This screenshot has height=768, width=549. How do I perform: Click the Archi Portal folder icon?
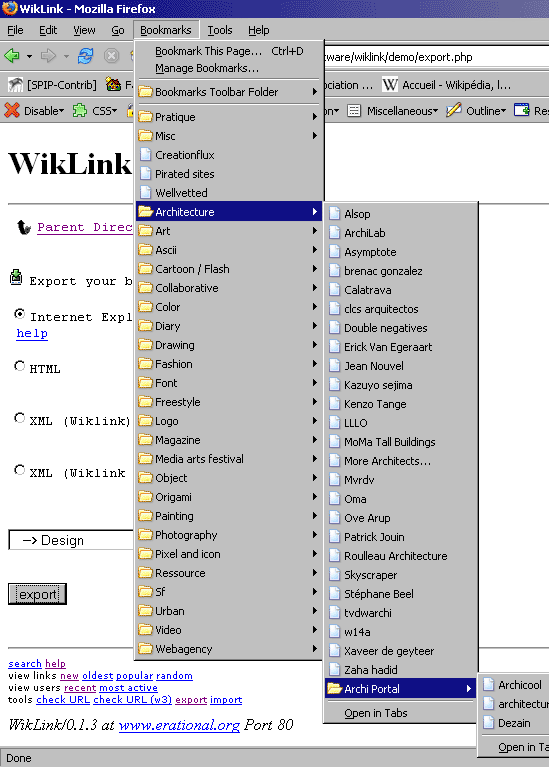point(334,689)
